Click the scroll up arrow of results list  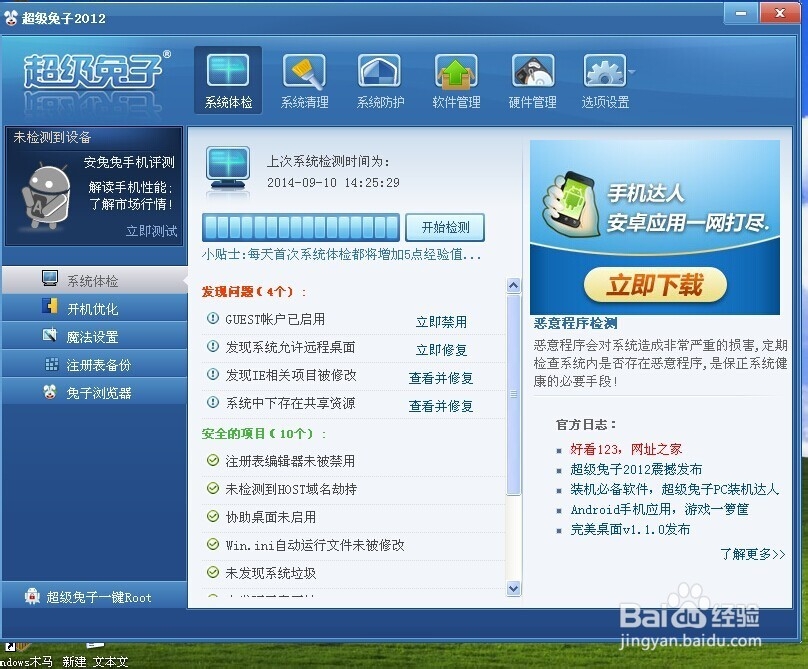pyautogui.click(x=513, y=286)
